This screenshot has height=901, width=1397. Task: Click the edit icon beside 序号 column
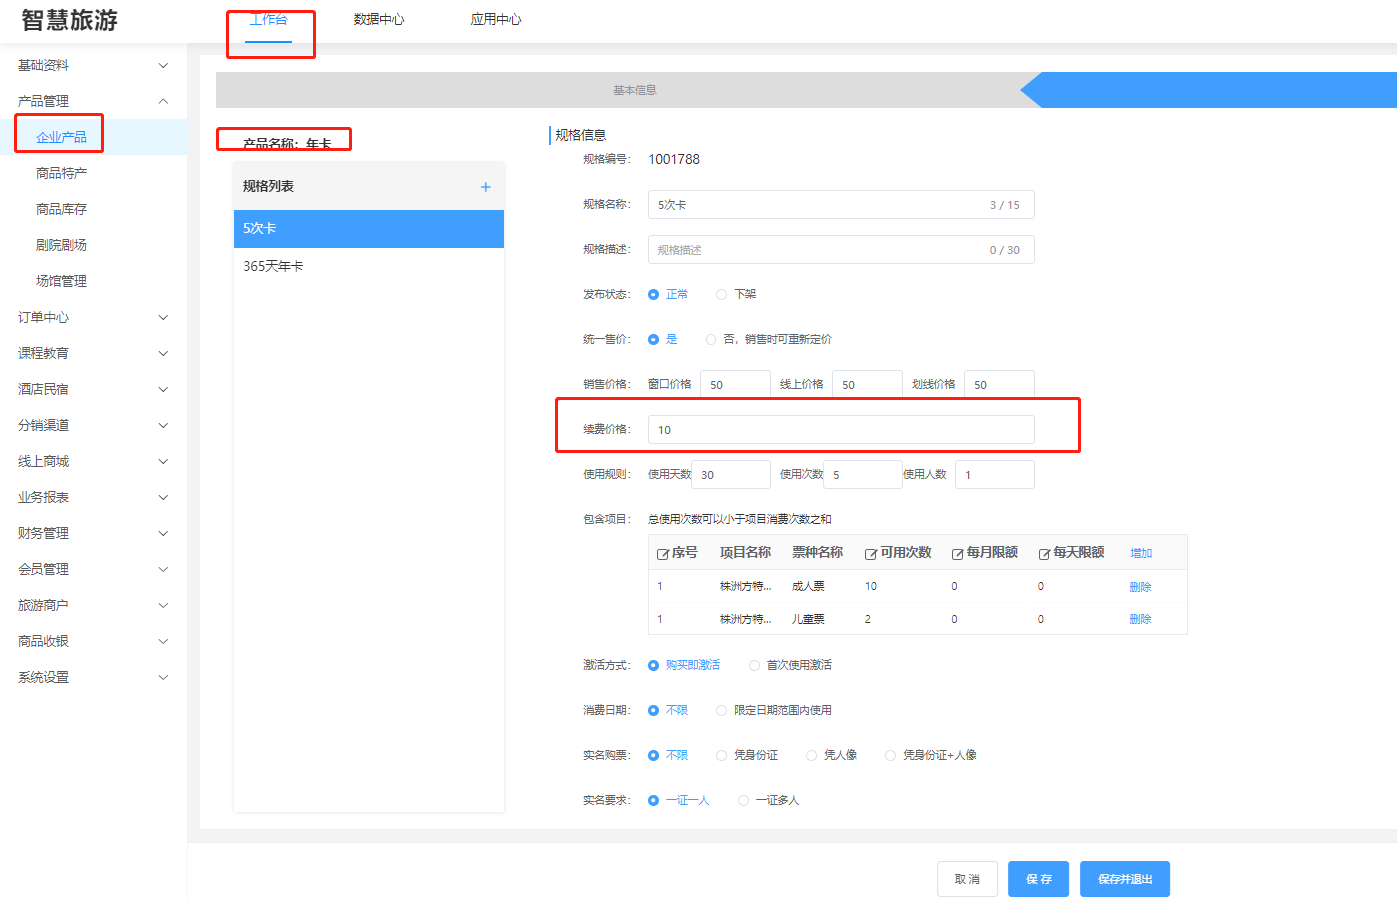pos(662,554)
